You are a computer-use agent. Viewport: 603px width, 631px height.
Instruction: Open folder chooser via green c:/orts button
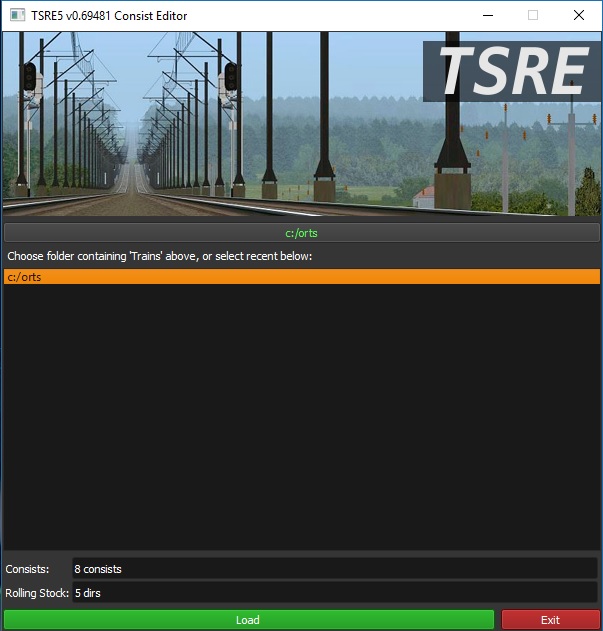pos(301,233)
